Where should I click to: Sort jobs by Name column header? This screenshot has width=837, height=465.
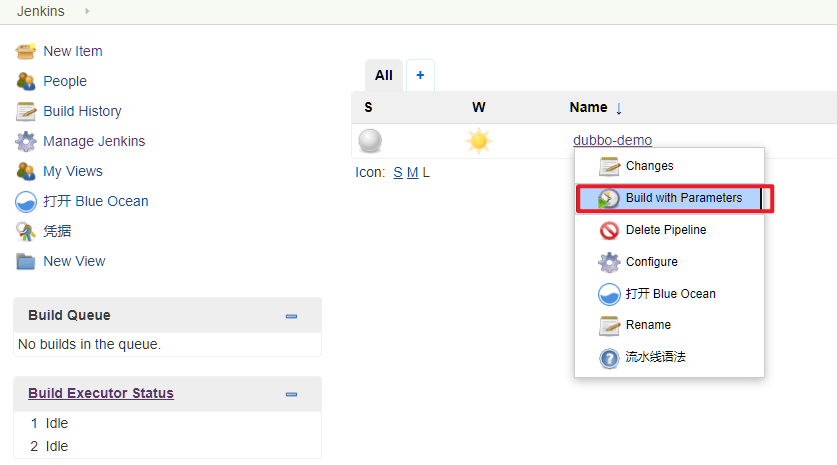[x=595, y=107]
